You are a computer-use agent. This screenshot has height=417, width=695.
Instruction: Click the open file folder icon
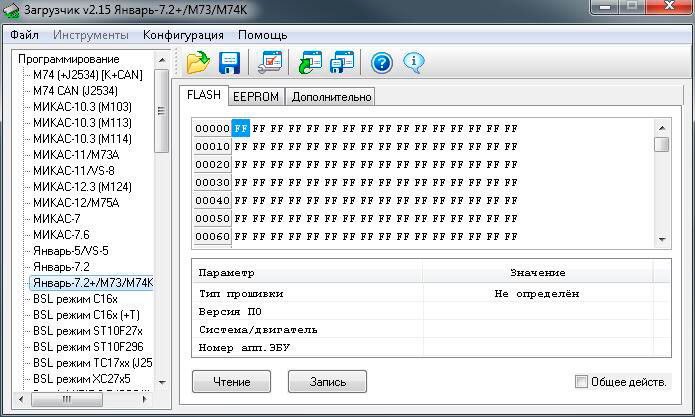[x=198, y=63]
